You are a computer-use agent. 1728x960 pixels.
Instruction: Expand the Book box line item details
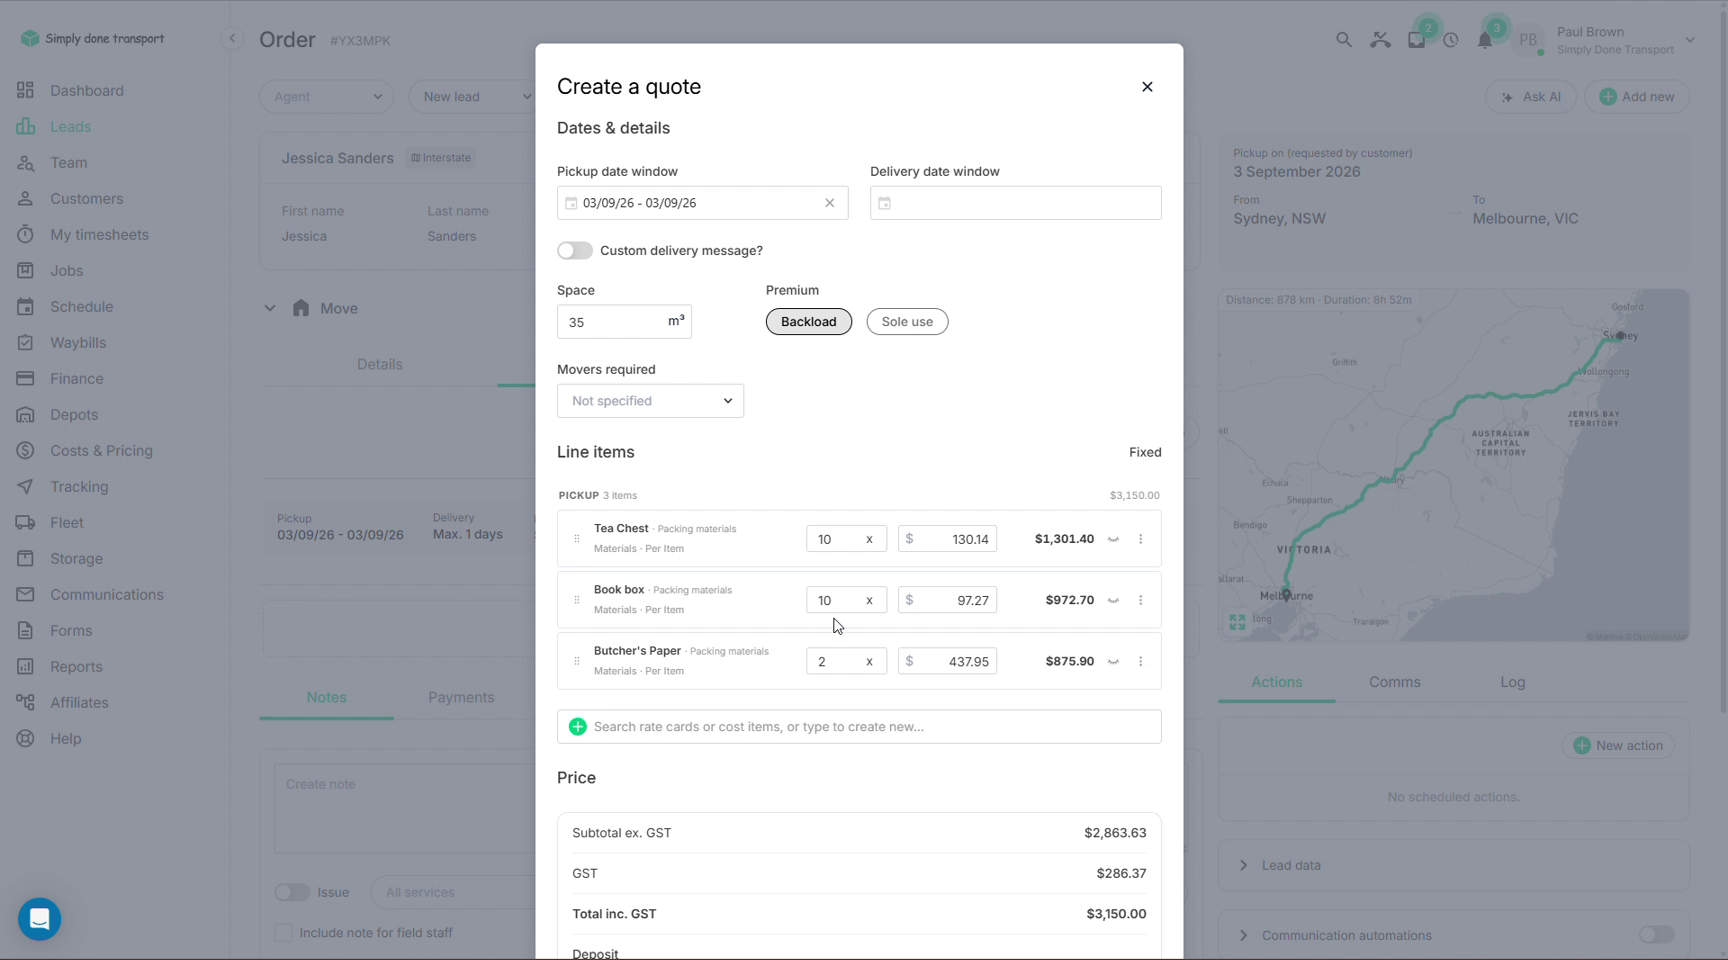1113,600
